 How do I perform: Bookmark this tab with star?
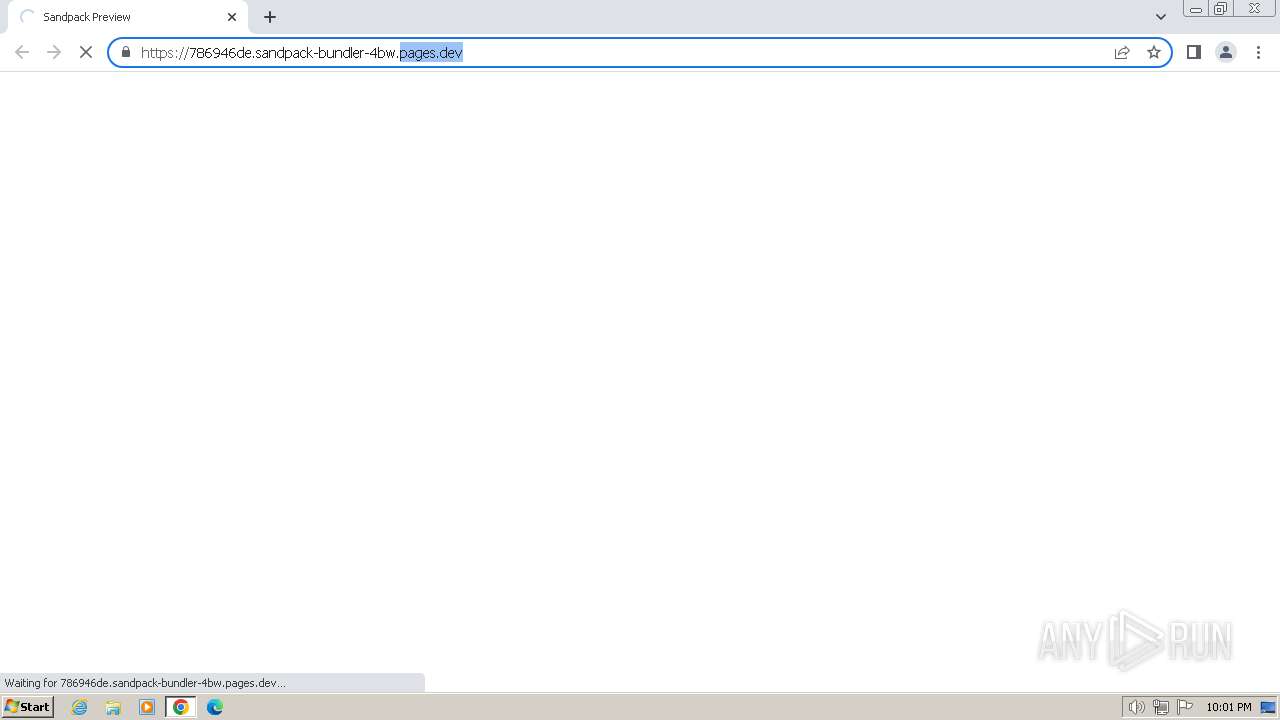click(x=1154, y=52)
